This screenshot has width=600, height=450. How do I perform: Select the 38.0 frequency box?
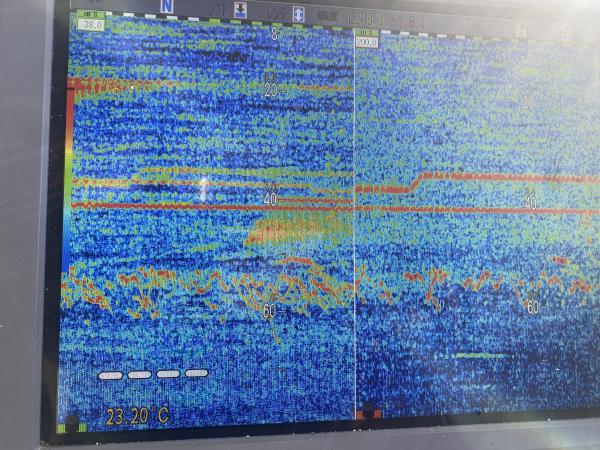click(91, 25)
